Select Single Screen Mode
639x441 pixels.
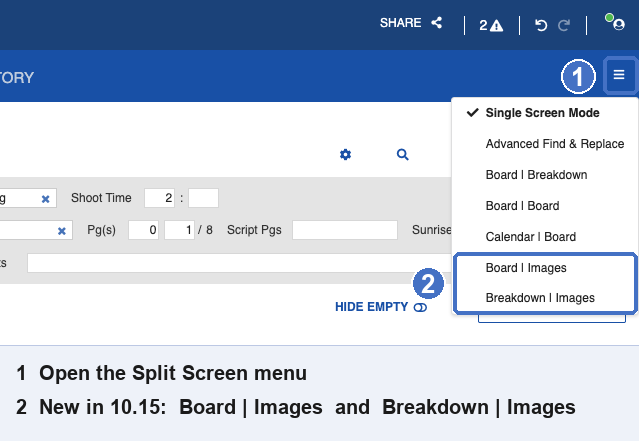[x=544, y=112]
